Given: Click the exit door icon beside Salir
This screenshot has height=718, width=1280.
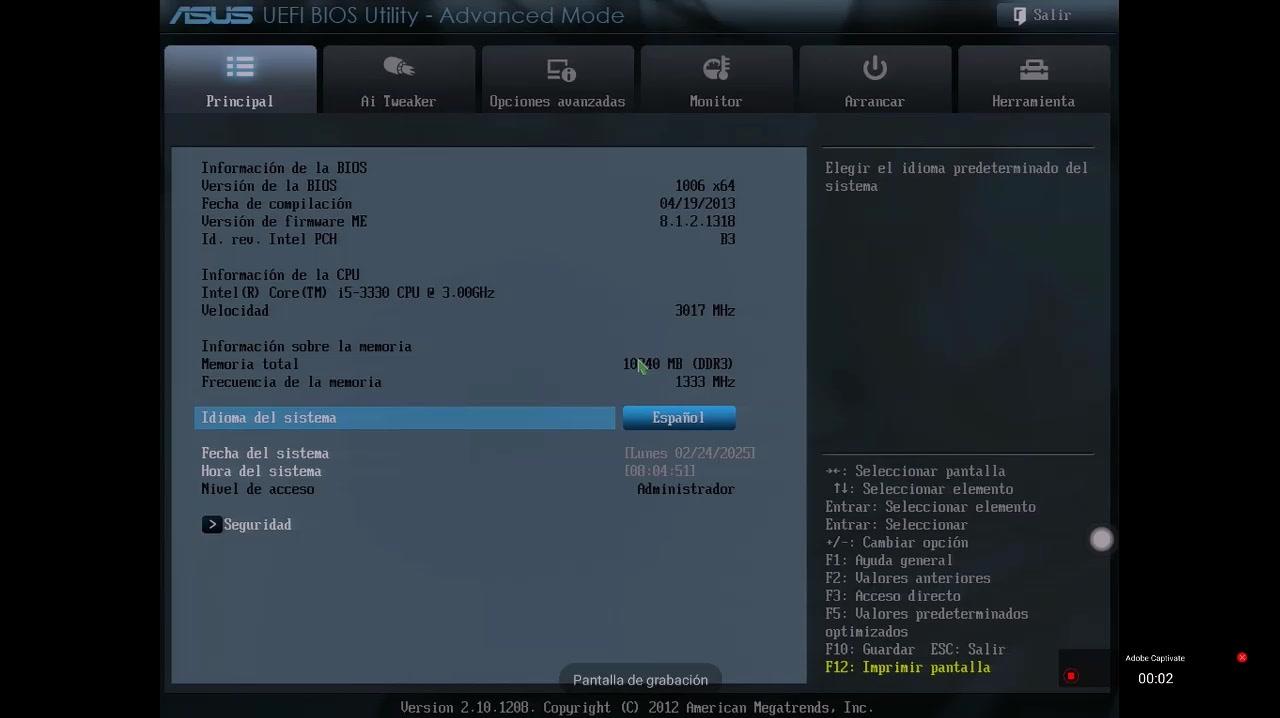Looking at the screenshot, I should tap(1019, 15).
